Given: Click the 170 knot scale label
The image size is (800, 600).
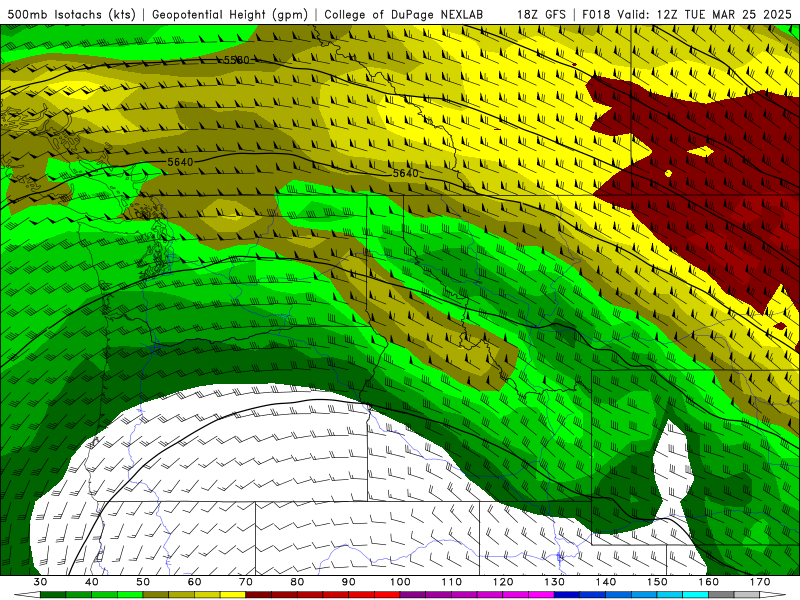Looking at the screenshot, I should (x=760, y=582).
